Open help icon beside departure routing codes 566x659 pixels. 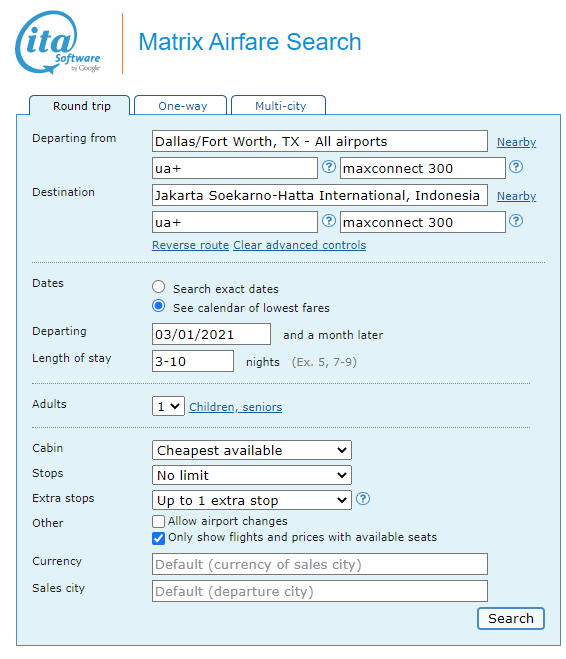[329, 167]
